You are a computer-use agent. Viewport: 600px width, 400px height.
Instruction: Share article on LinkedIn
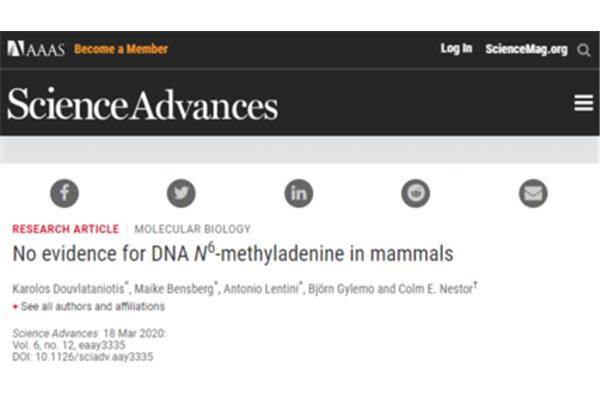click(299, 193)
